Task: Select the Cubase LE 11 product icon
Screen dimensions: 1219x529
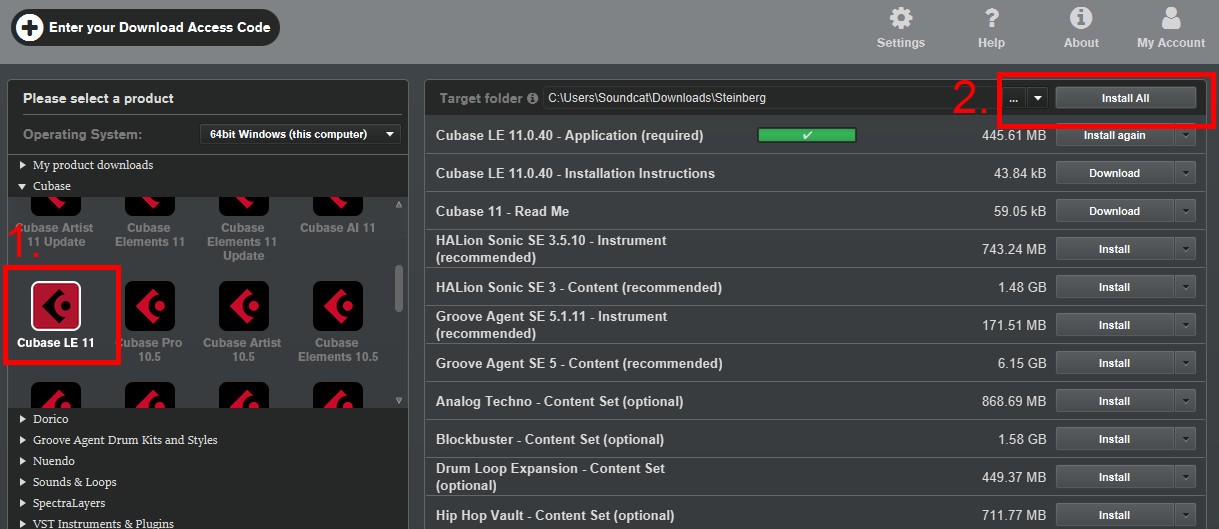Action: coord(57,306)
